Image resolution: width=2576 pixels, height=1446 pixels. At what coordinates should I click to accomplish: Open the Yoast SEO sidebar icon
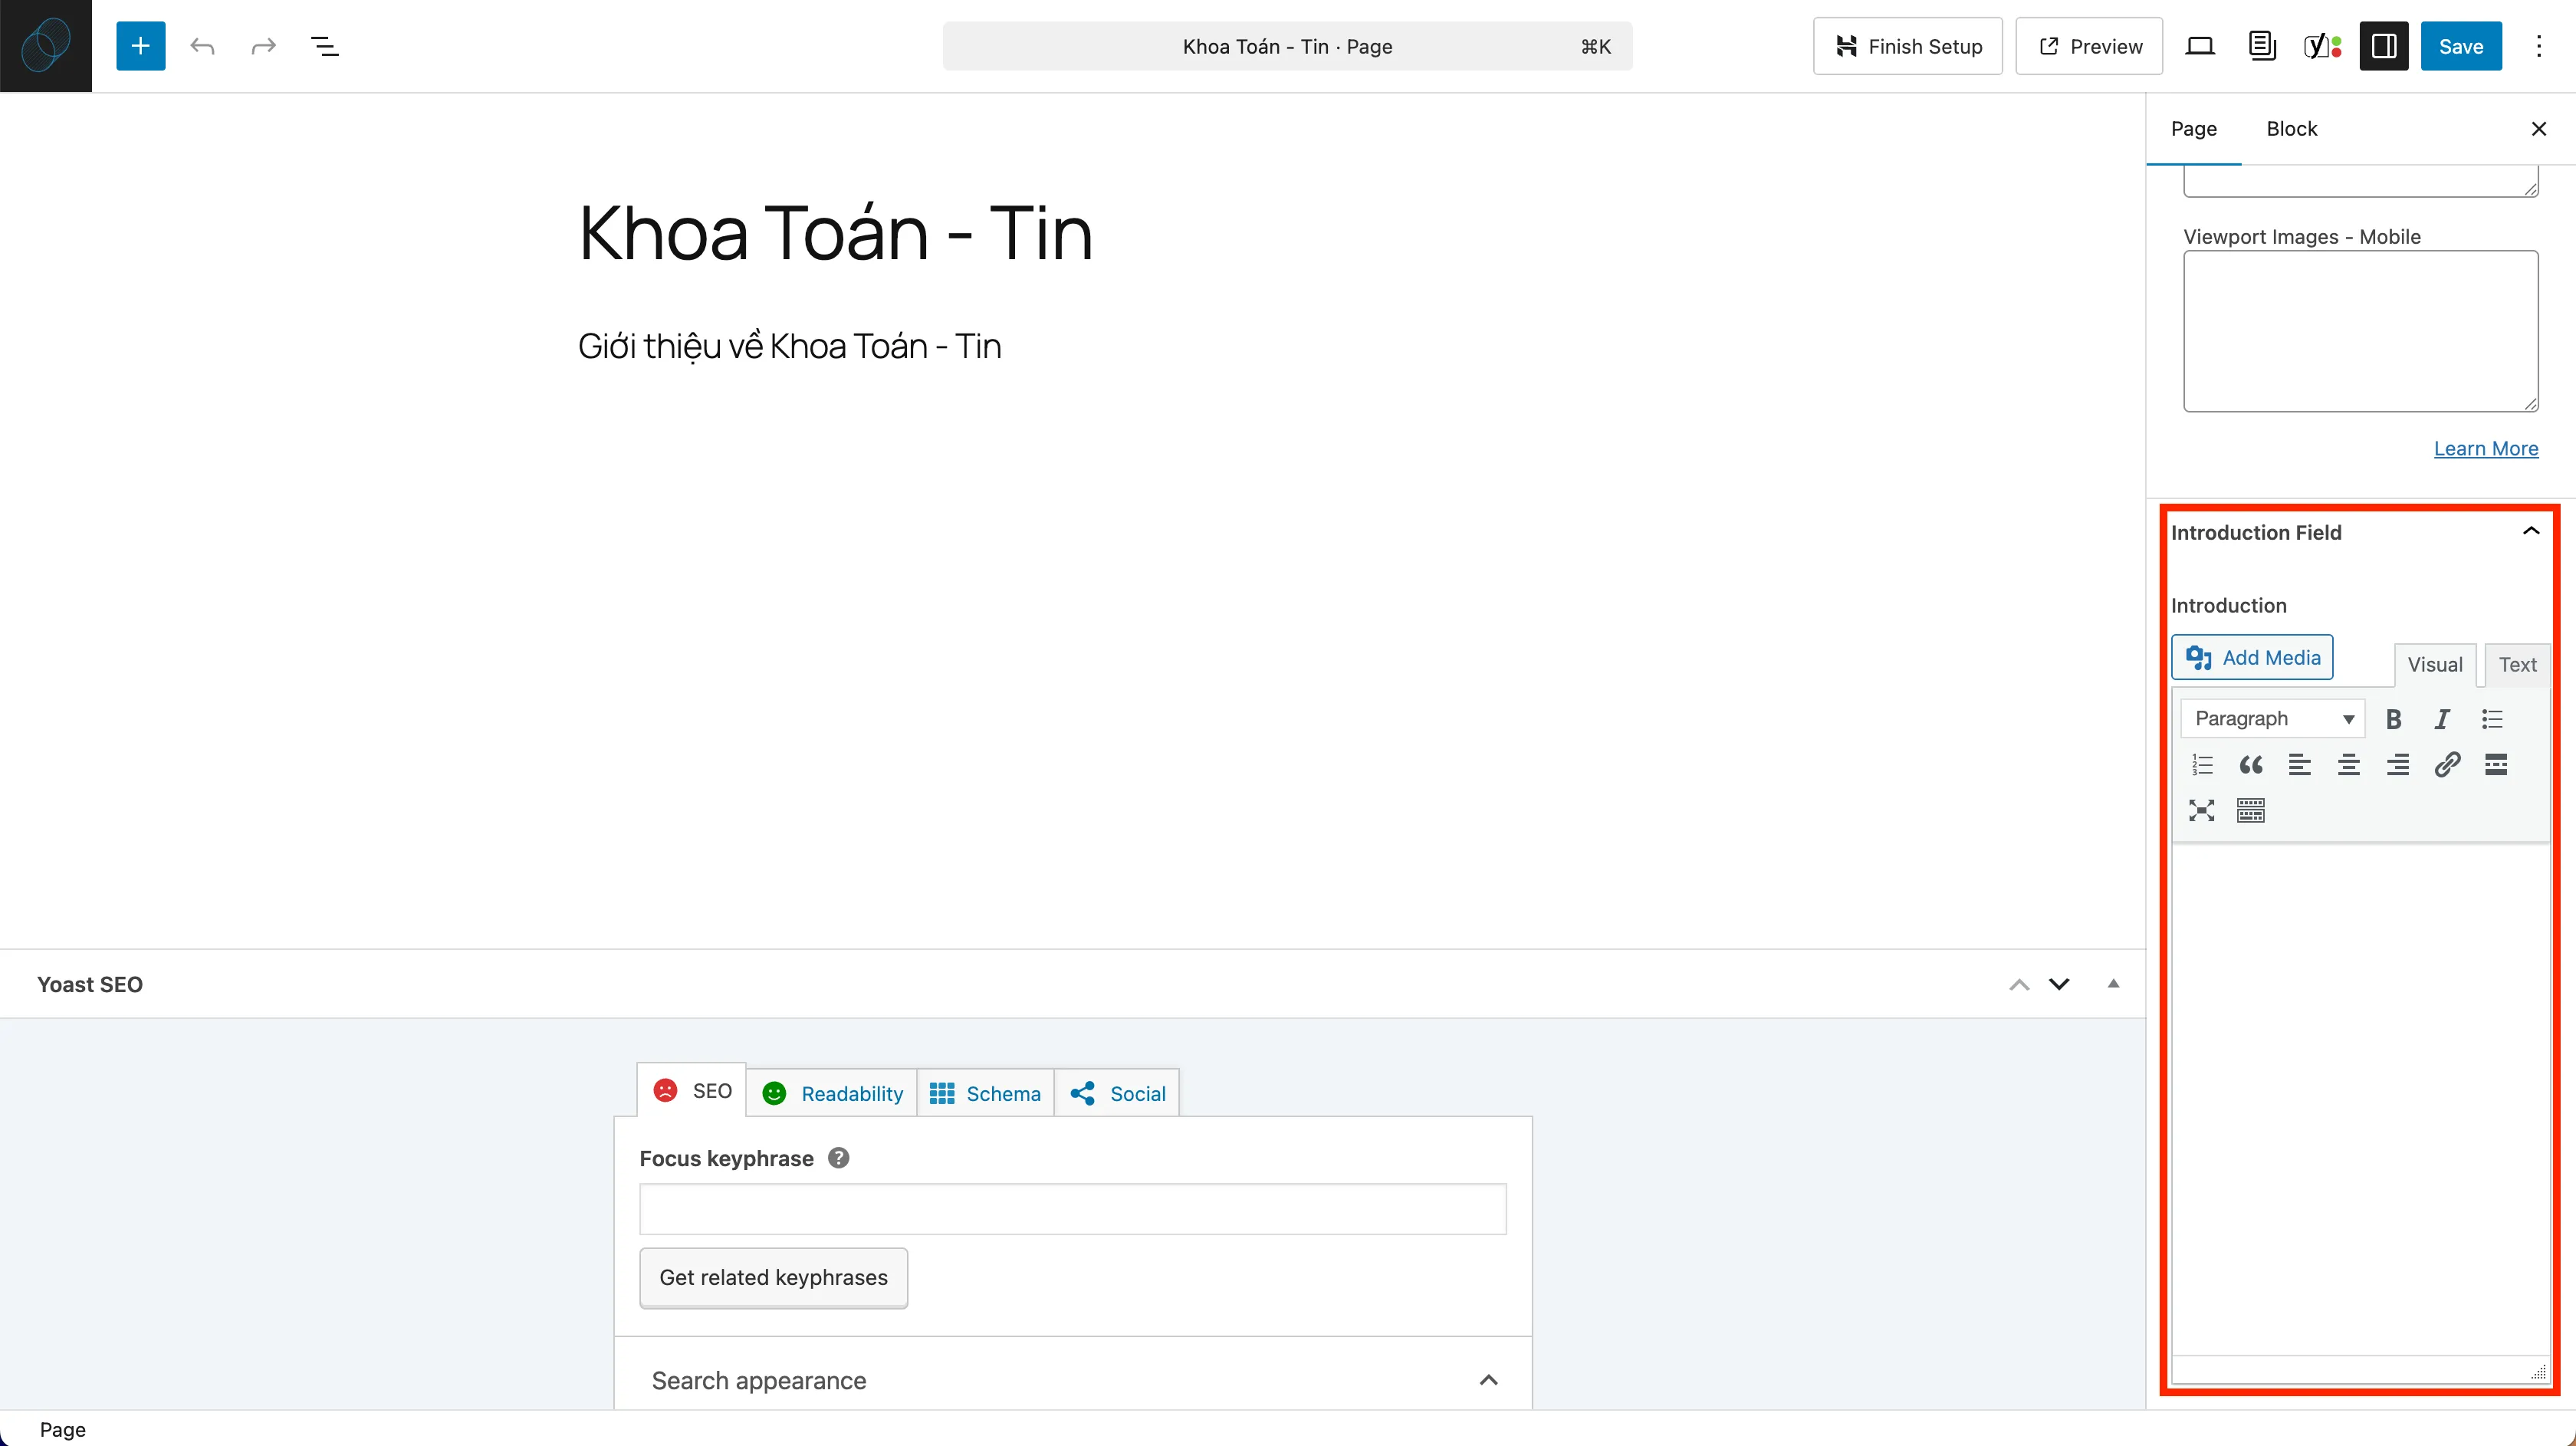(x=2322, y=46)
